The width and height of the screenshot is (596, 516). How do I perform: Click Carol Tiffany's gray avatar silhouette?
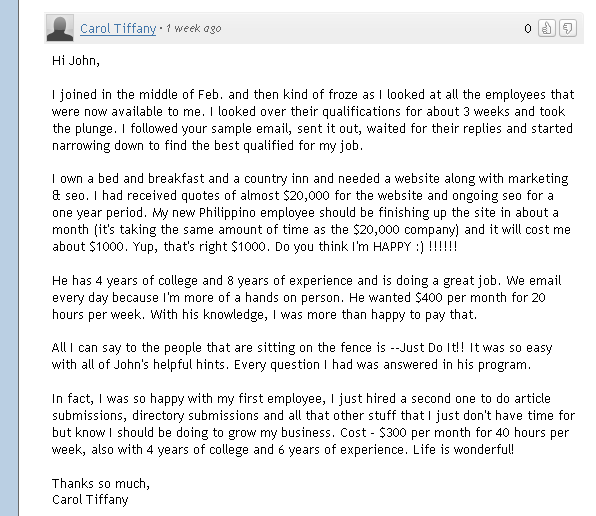click(x=60, y=28)
